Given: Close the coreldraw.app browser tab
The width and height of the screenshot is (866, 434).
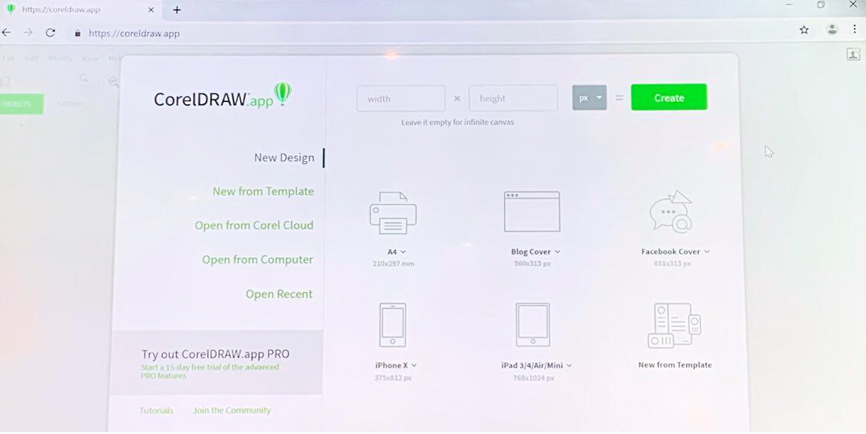Looking at the screenshot, I should point(151,10).
